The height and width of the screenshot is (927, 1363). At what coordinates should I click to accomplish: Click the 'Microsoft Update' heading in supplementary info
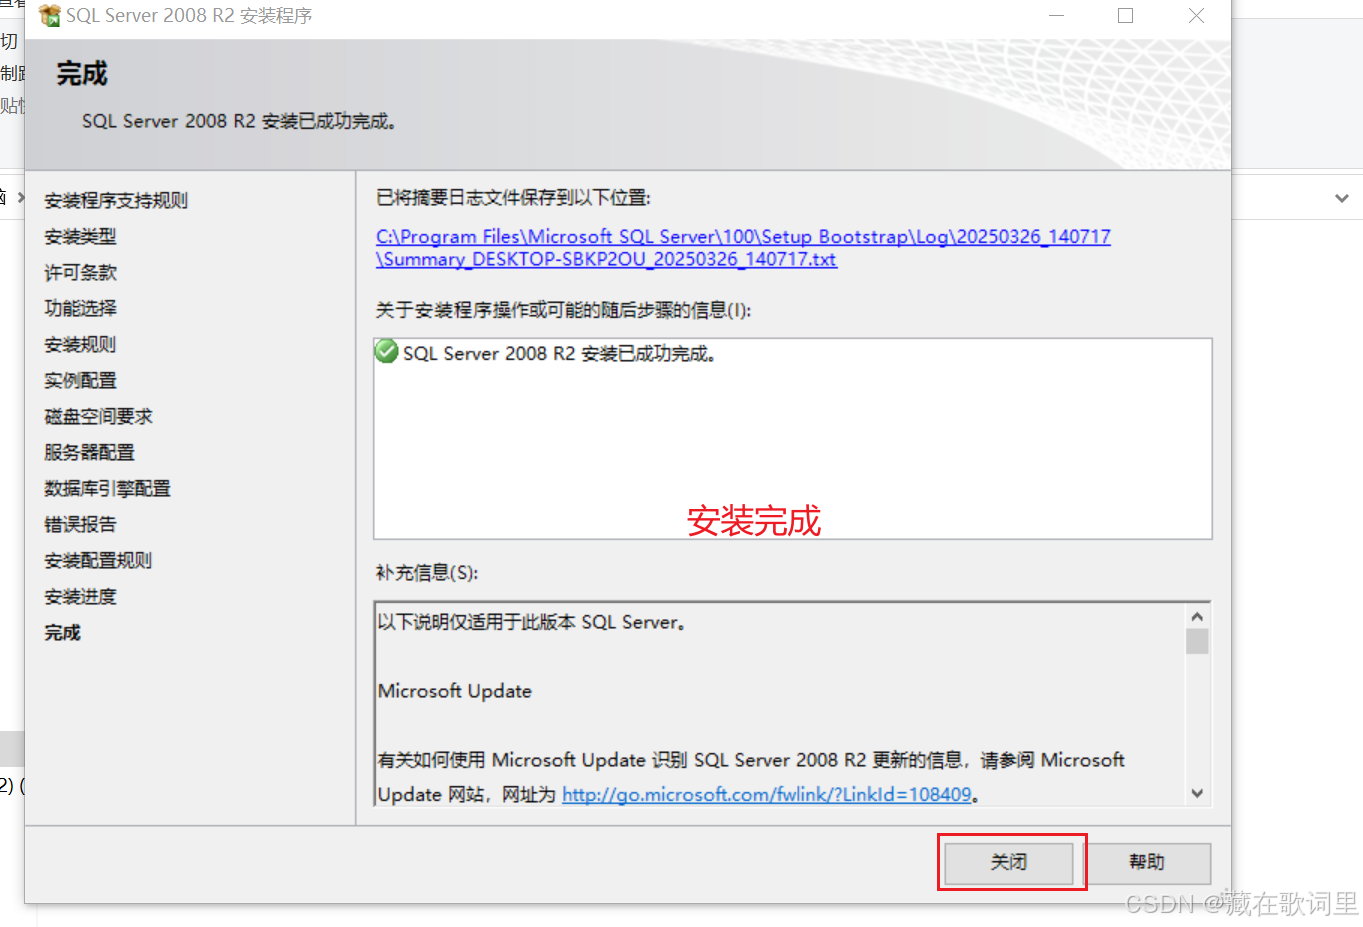(455, 691)
